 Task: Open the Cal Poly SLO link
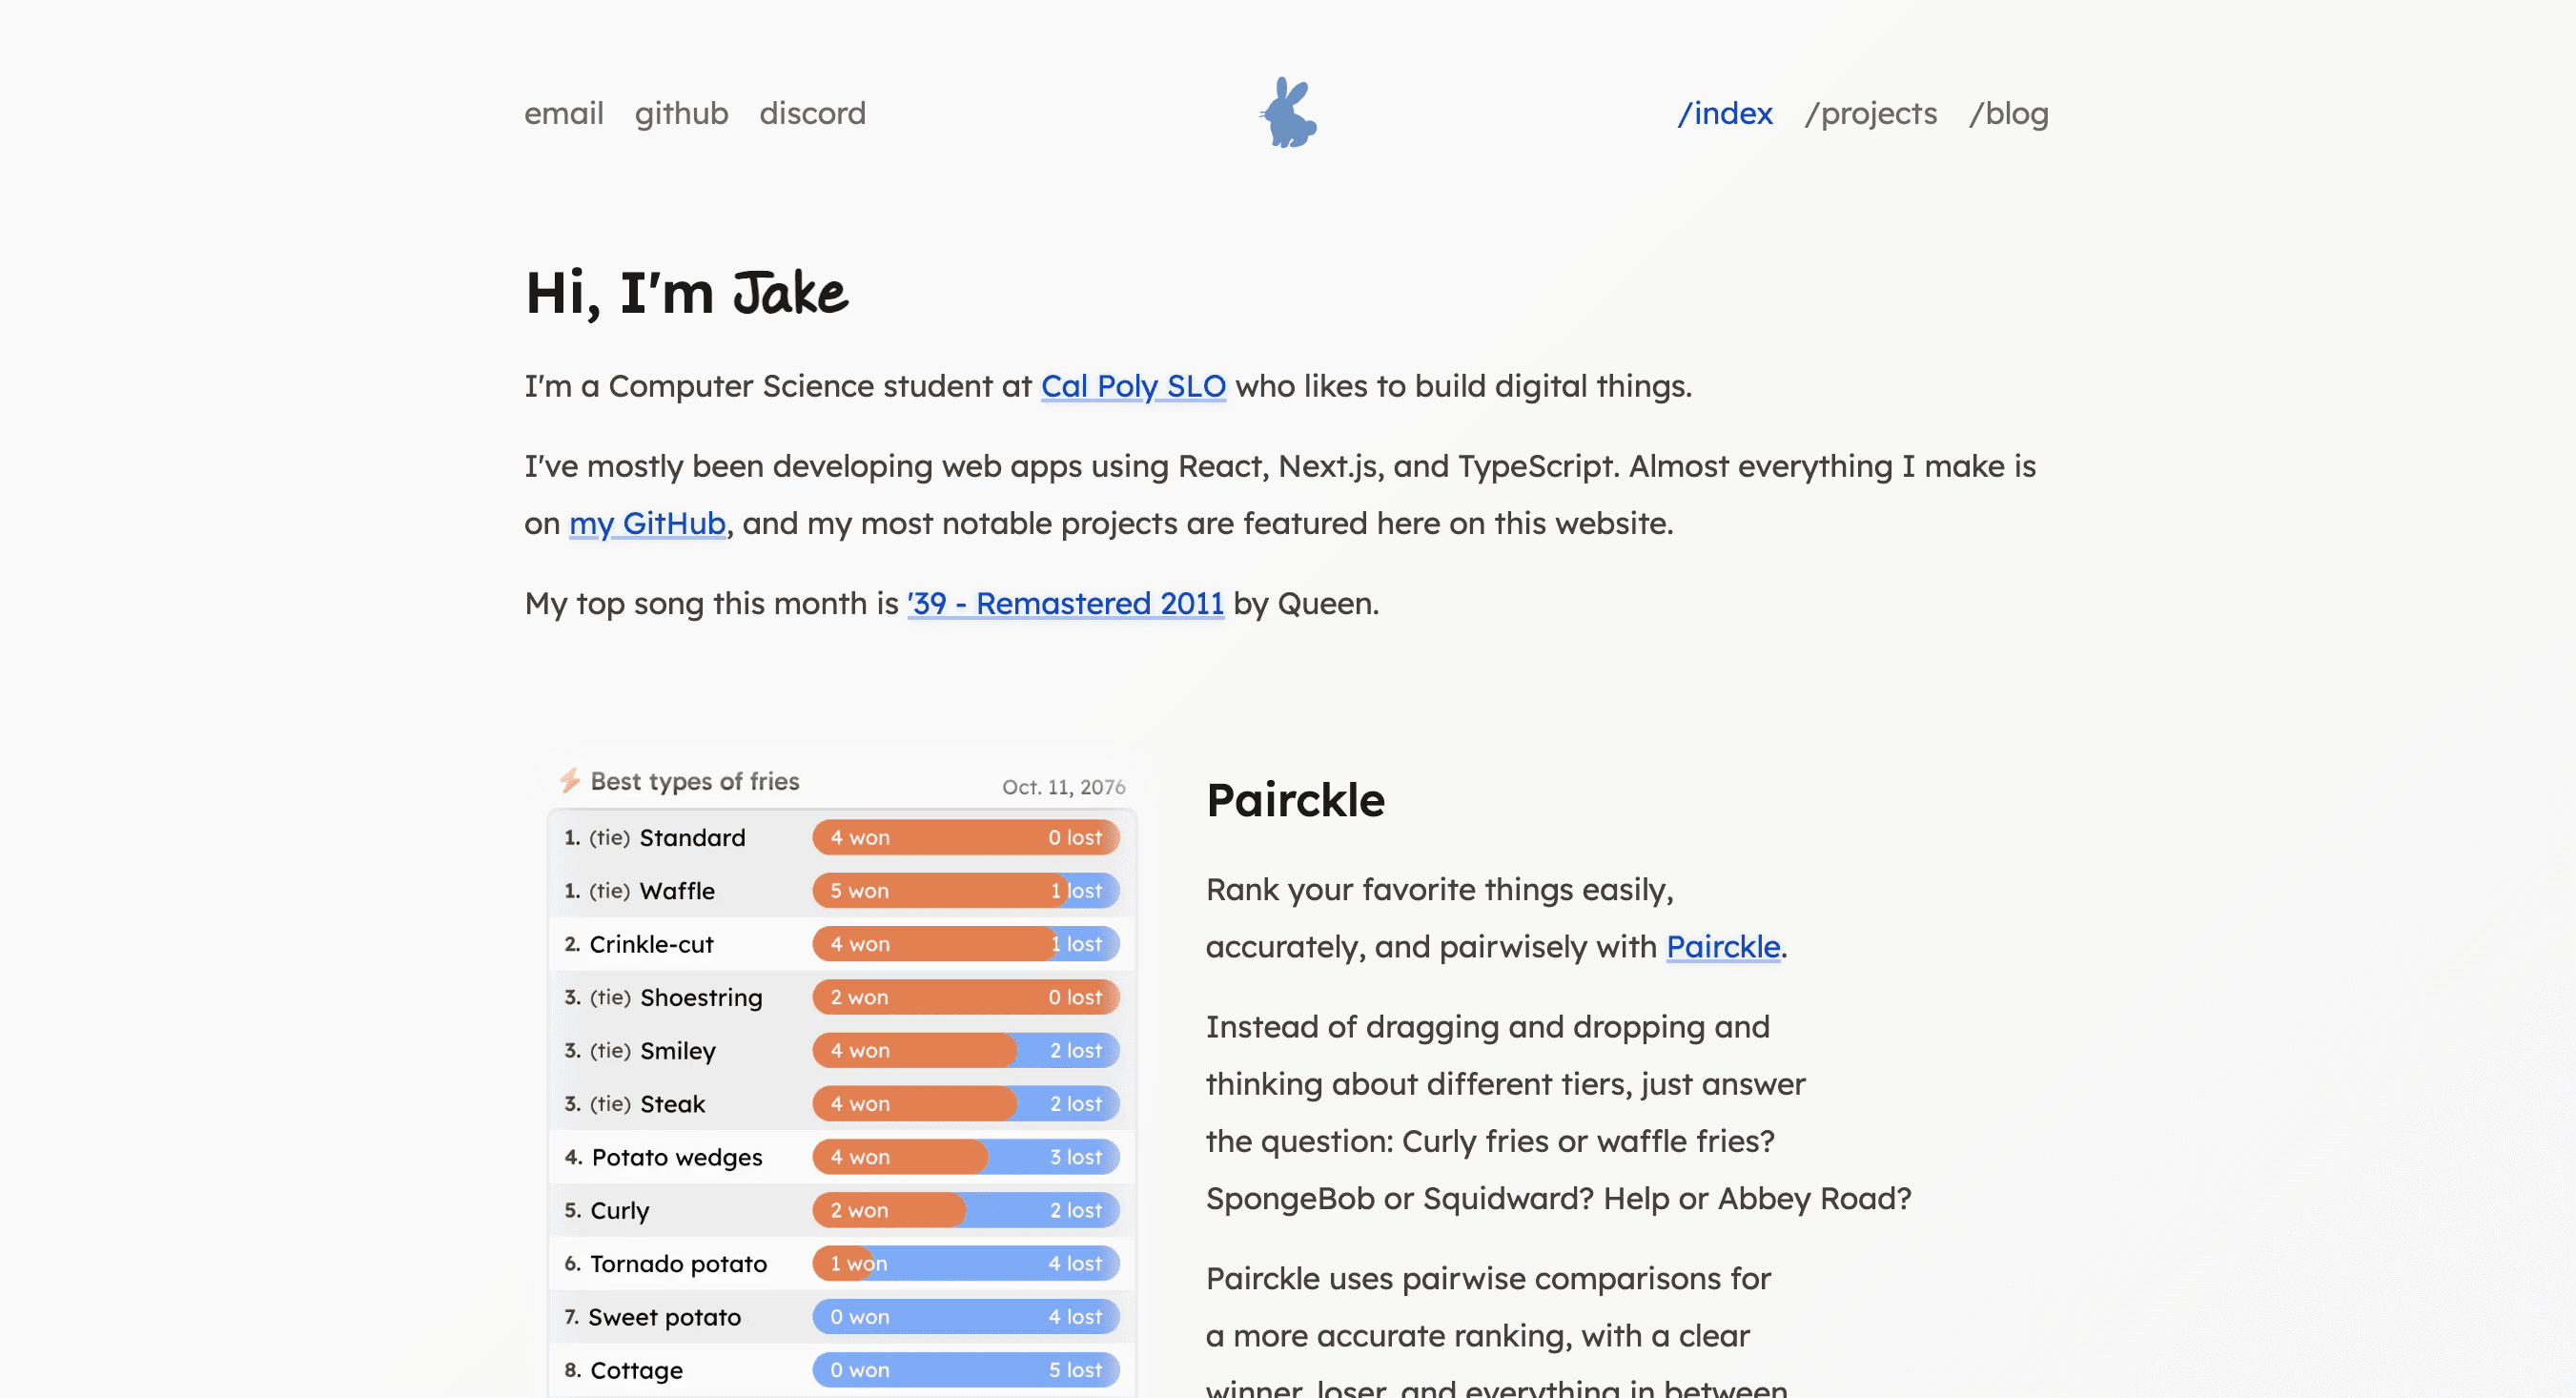[1132, 386]
